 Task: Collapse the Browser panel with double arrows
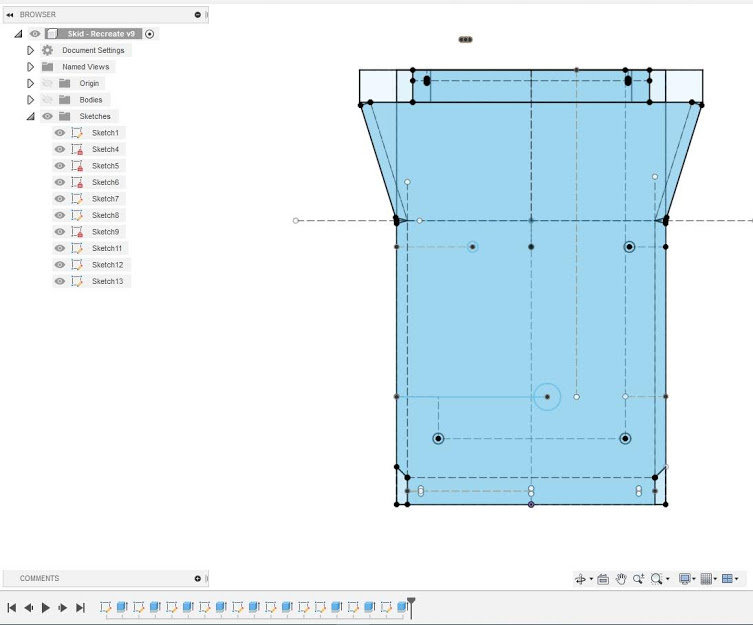coord(10,15)
